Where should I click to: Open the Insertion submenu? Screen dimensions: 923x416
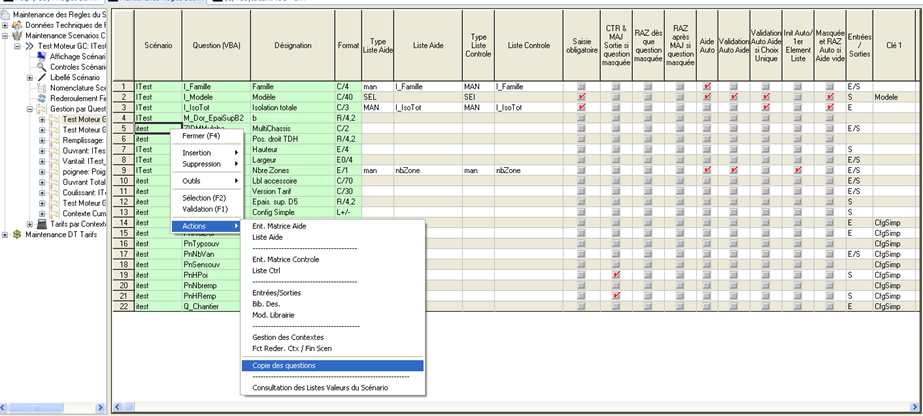tap(197, 152)
